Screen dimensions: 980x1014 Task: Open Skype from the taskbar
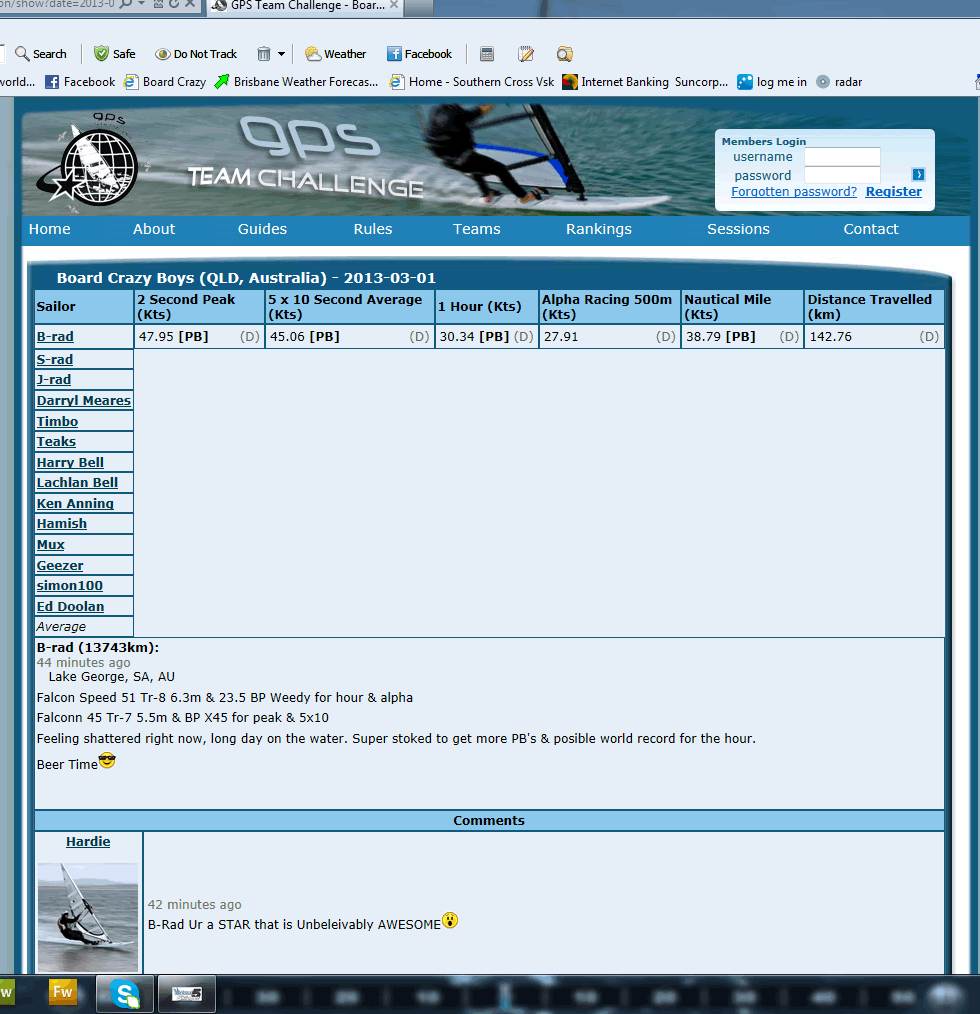[126, 993]
